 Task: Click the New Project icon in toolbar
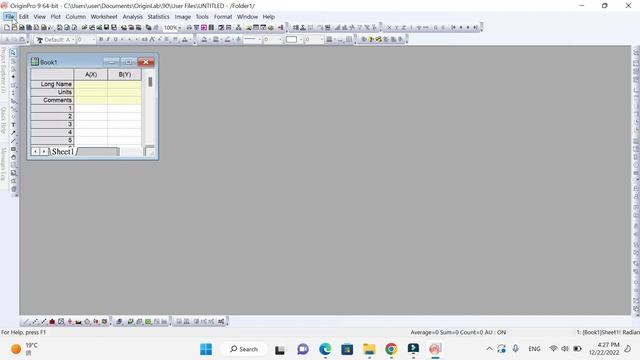coord(7,27)
